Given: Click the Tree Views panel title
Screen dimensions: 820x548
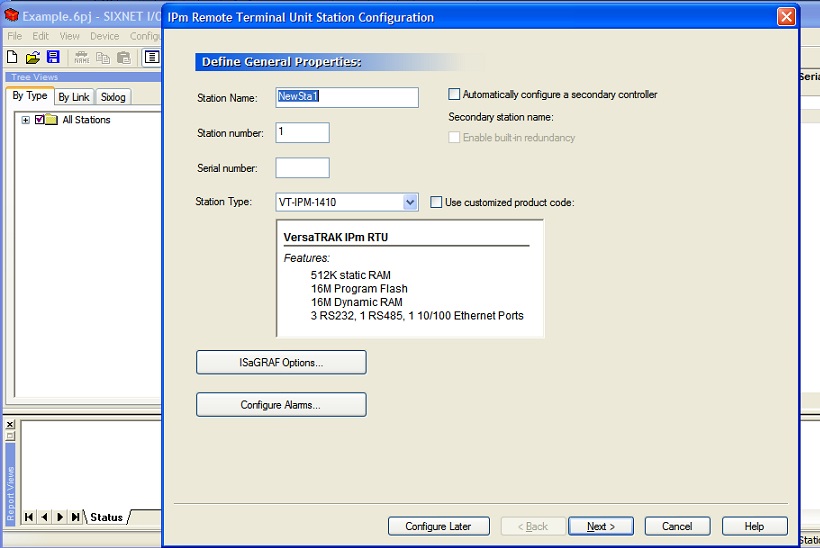Looking at the screenshot, I should [x=35, y=77].
